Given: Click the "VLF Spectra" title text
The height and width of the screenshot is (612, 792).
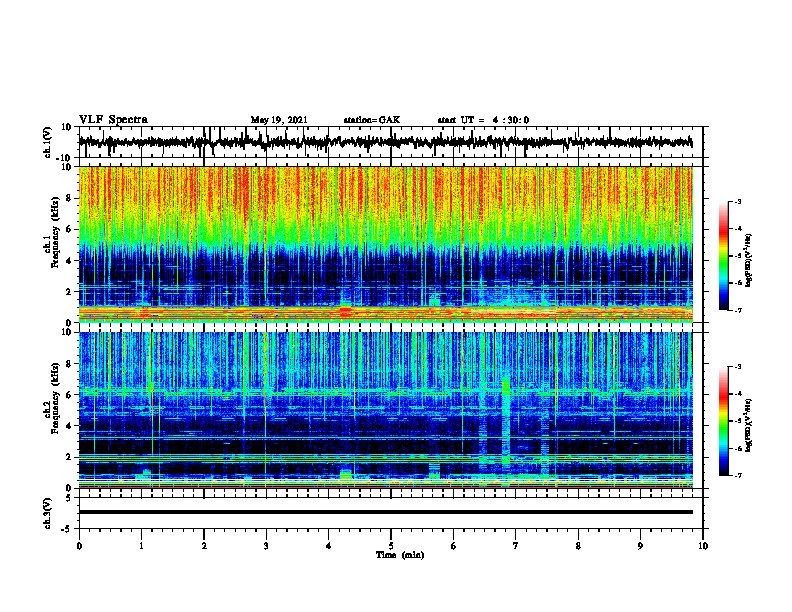Looking at the screenshot, I should click(113, 120).
